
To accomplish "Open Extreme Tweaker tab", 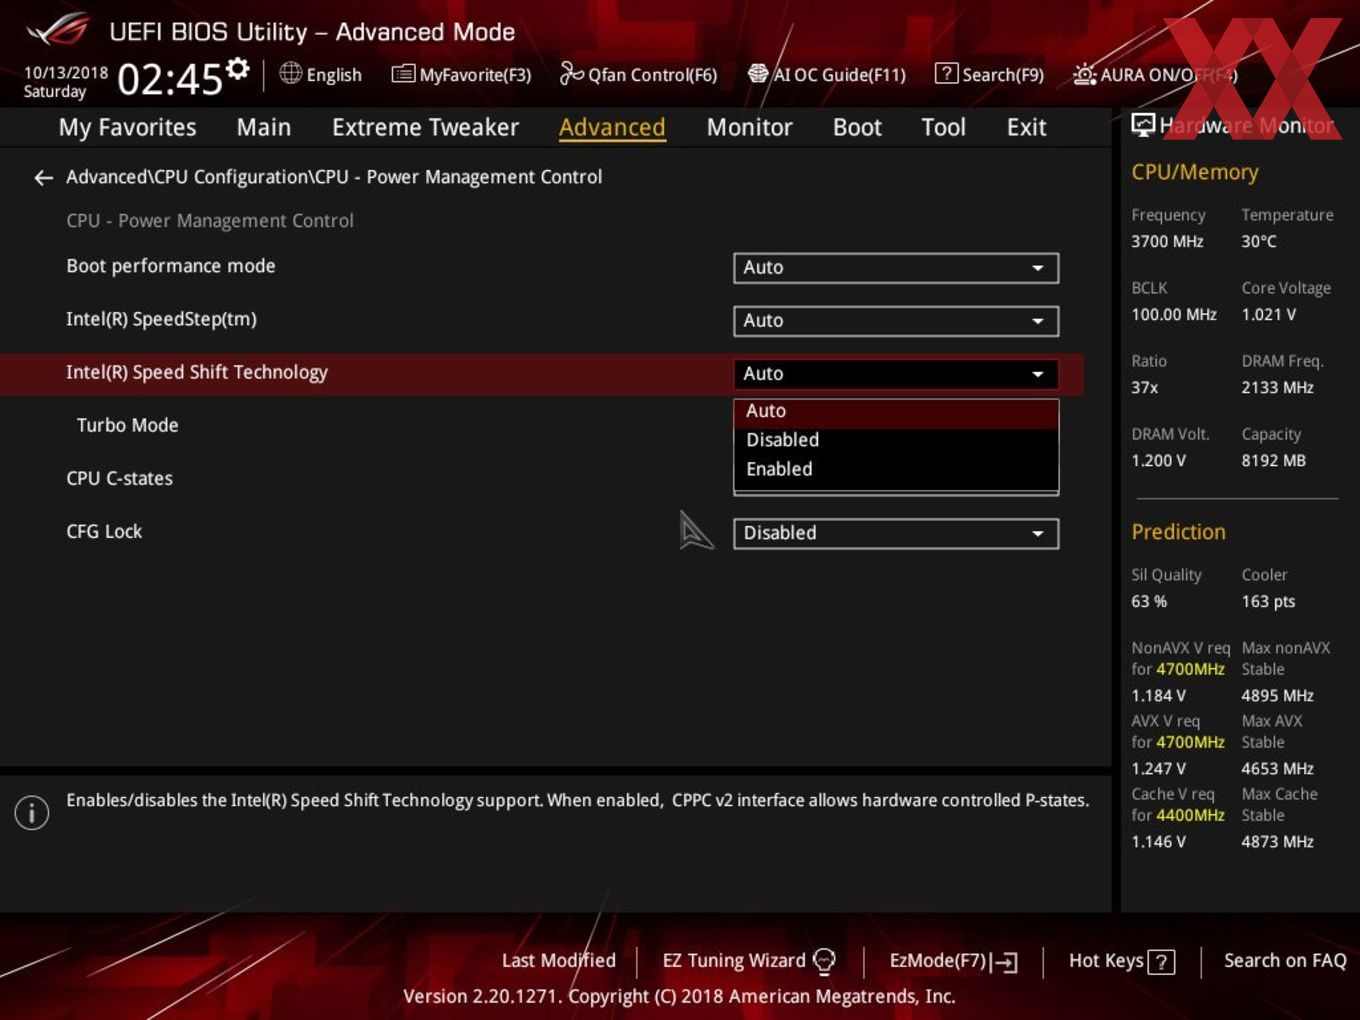I will click(x=425, y=127).
